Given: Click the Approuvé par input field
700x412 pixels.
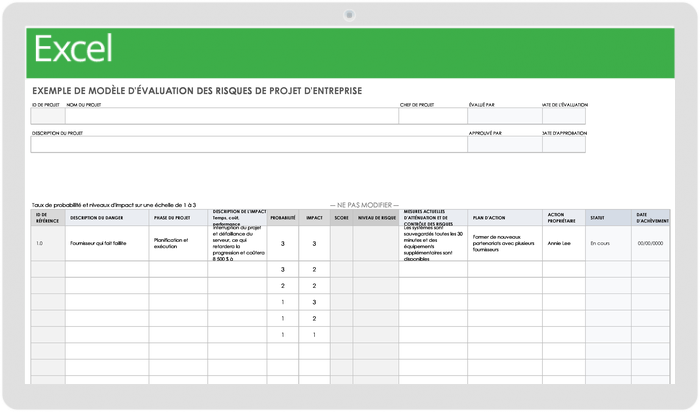Looking at the screenshot, I should (x=505, y=145).
